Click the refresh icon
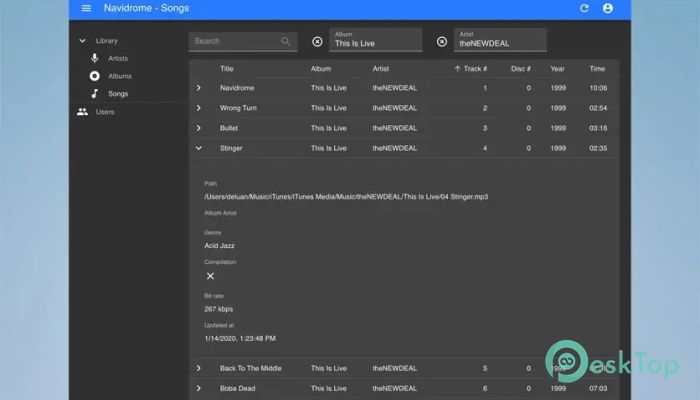The image size is (700, 400). pos(584,8)
